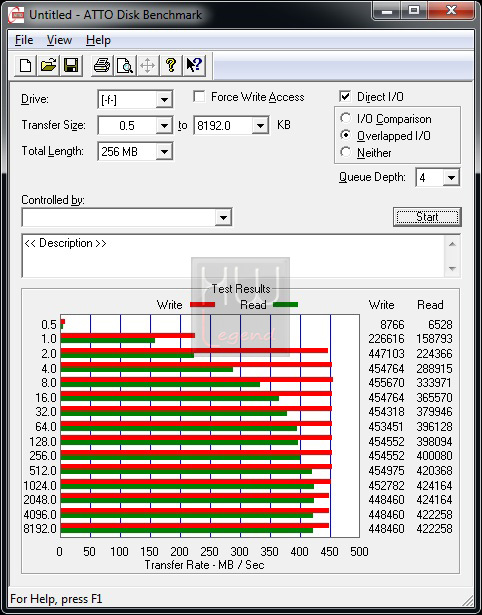The width and height of the screenshot is (482, 615).
Task: Minimize the ATTO Disk Benchmark window
Action: click(x=387, y=11)
